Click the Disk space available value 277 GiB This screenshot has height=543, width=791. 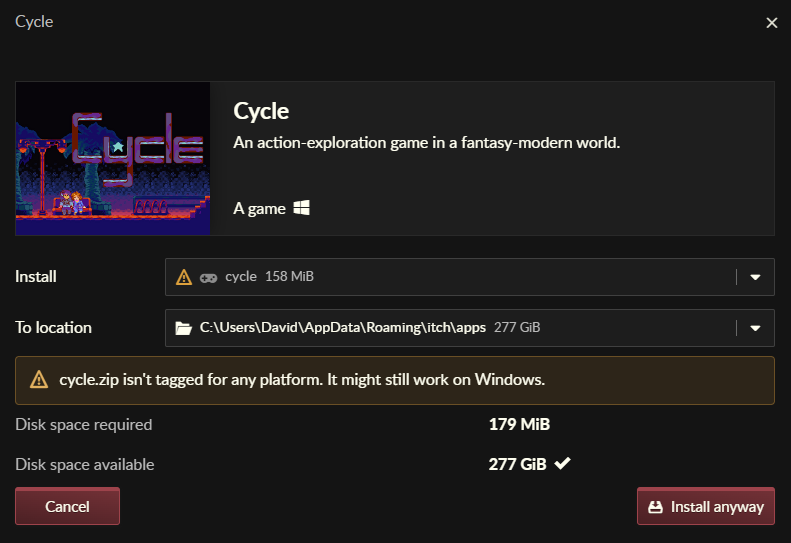click(x=518, y=464)
